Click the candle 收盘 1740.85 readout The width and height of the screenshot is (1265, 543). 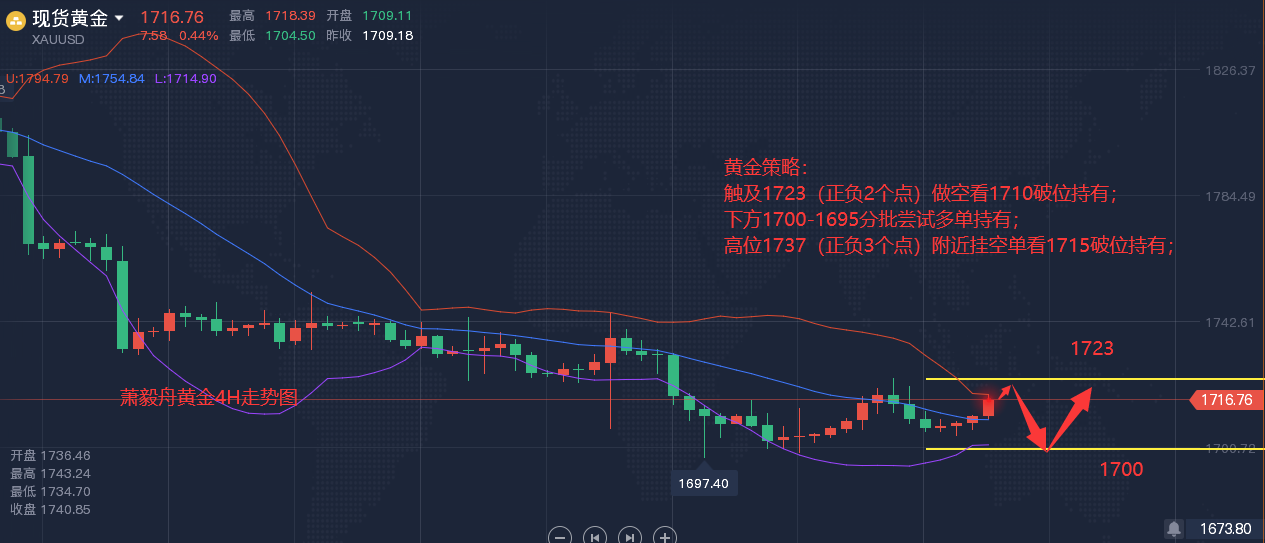pos(51,509)
